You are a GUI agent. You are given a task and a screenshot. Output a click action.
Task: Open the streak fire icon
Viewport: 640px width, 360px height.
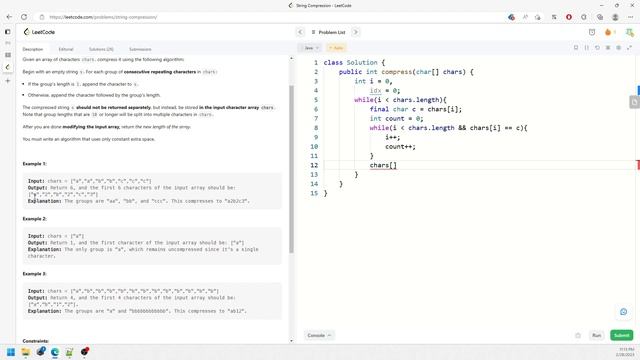coord(608,32)
